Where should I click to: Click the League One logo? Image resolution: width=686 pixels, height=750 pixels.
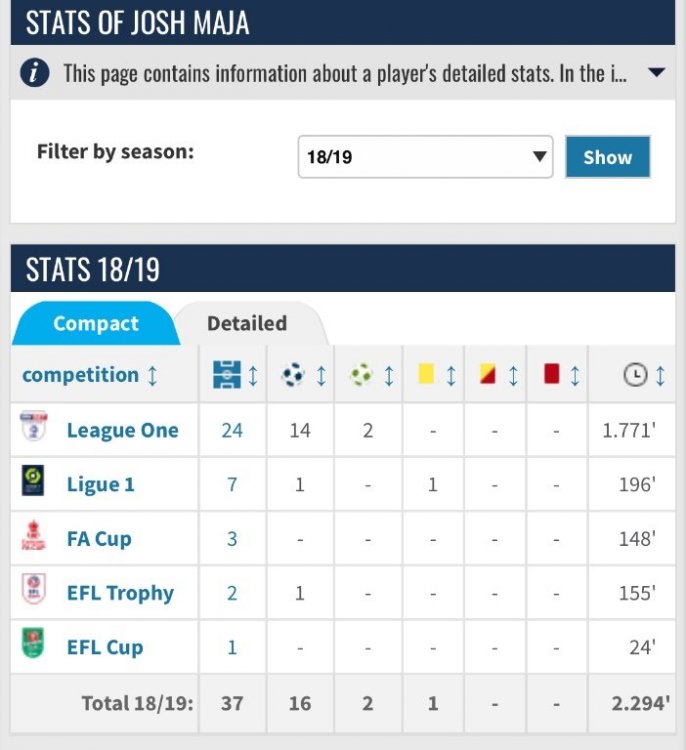tap(34, 429)
